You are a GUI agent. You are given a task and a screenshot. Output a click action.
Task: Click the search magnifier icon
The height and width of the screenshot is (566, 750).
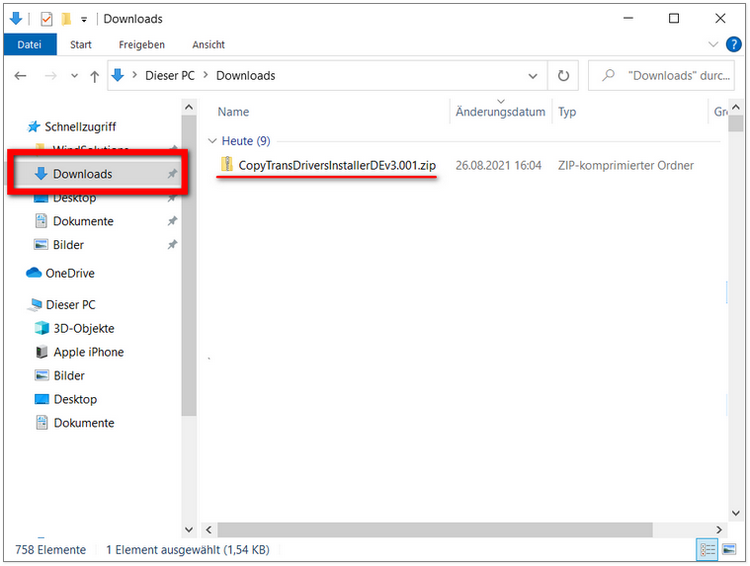click(608, 75)
